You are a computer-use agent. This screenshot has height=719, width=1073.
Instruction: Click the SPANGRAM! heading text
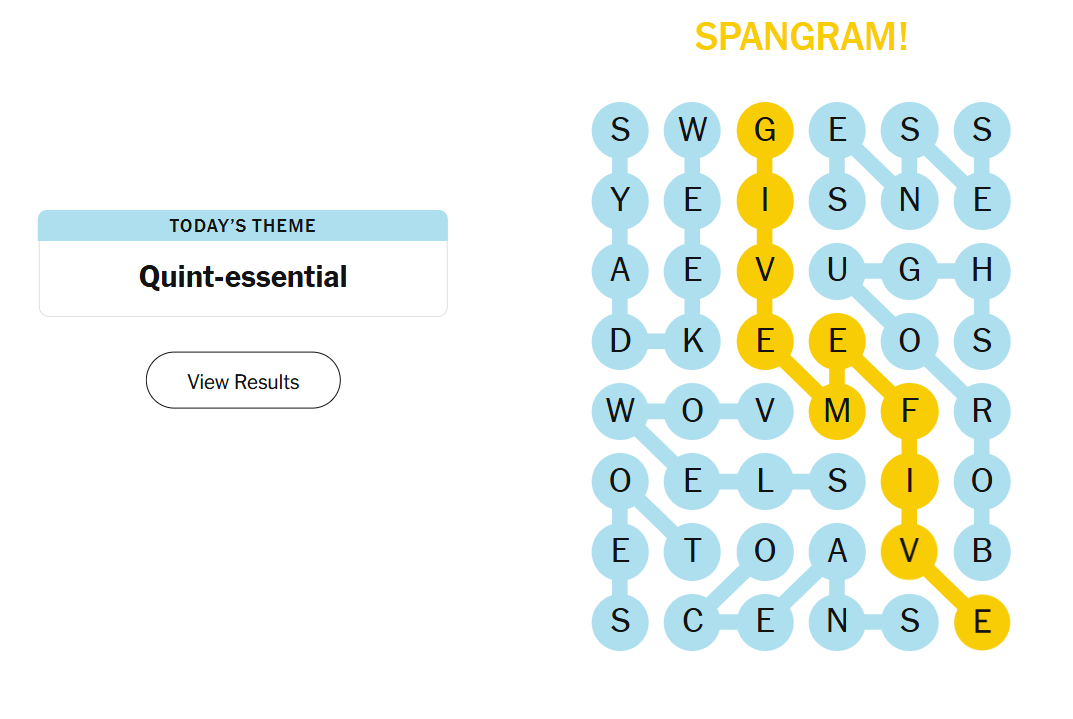click(801, 37)
